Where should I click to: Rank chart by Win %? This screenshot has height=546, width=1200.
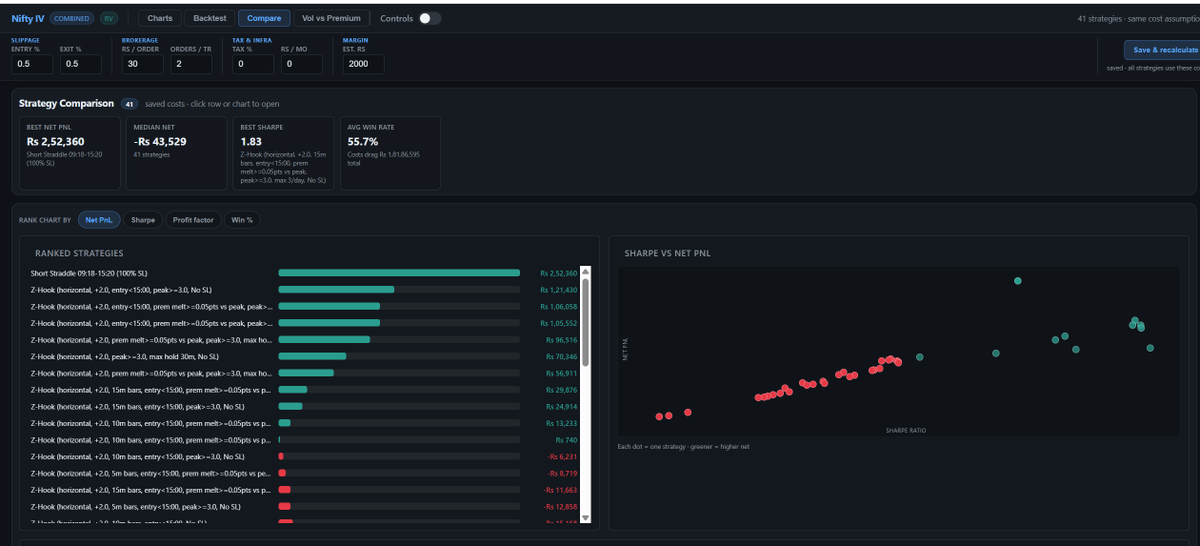tap(242, 220)
